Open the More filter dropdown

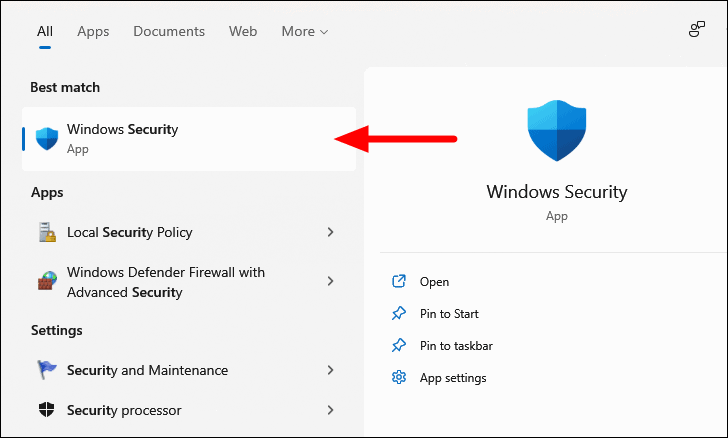[x=305, y=32]
